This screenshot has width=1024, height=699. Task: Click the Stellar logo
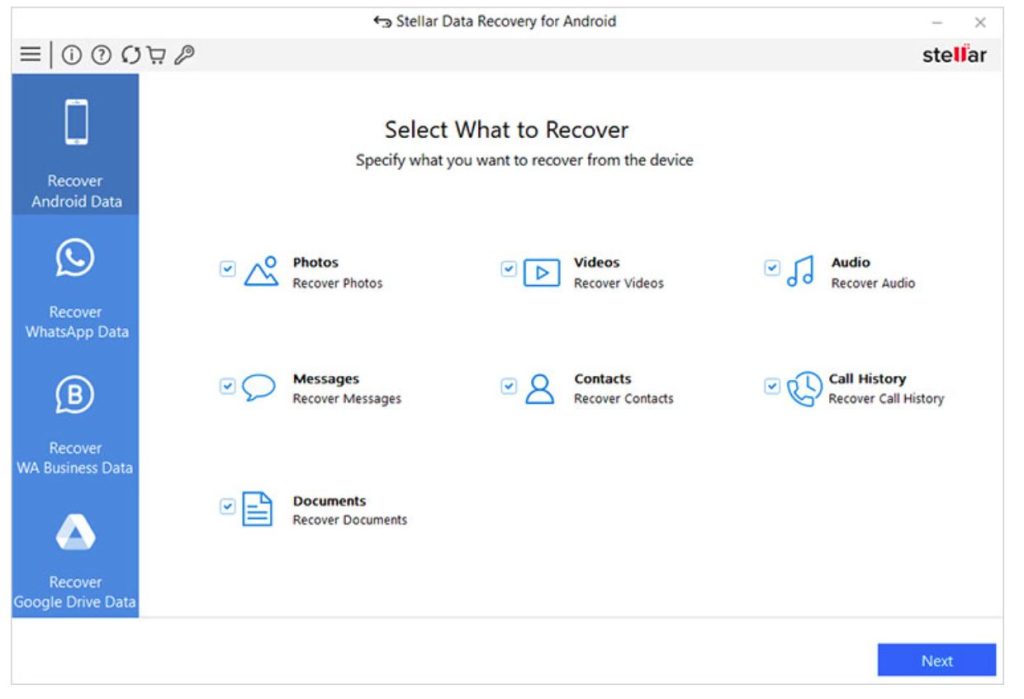click(953, 55)
